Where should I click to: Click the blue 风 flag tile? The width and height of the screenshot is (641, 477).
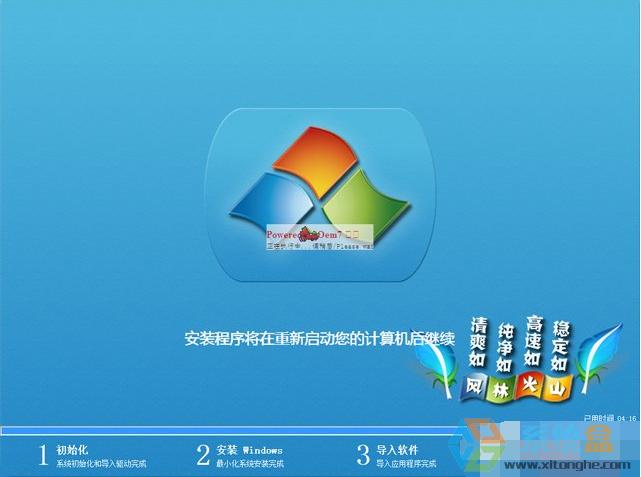pos(476,386)
